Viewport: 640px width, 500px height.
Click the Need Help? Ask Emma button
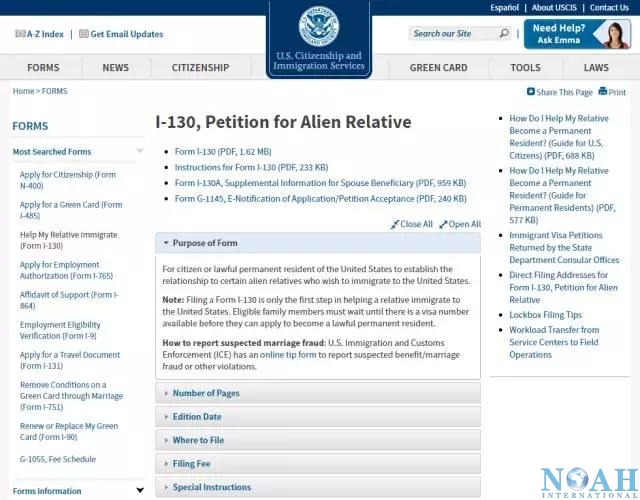[x=577, y=34]
